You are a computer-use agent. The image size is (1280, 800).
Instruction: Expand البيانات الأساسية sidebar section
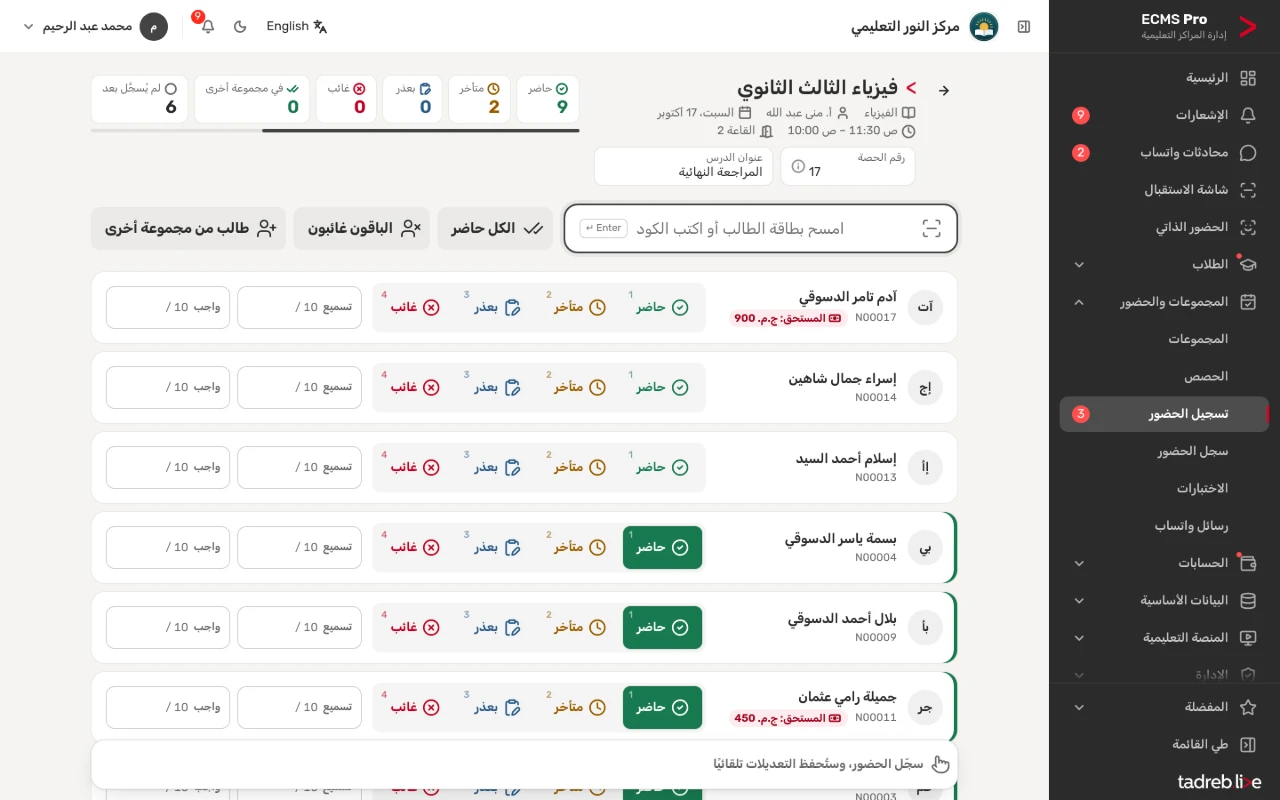(x=1164, y=601)
